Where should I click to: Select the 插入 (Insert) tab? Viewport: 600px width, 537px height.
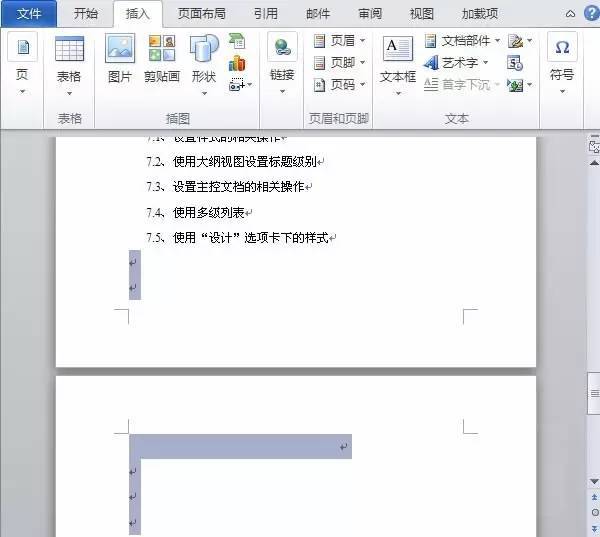pyautogui.click(x=138, y=14)
